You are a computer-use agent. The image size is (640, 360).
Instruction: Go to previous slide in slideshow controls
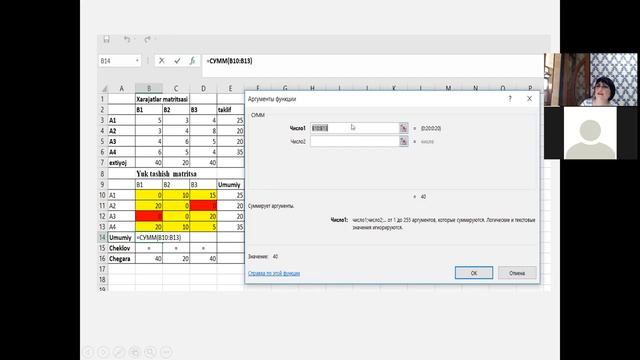[88, 352]
